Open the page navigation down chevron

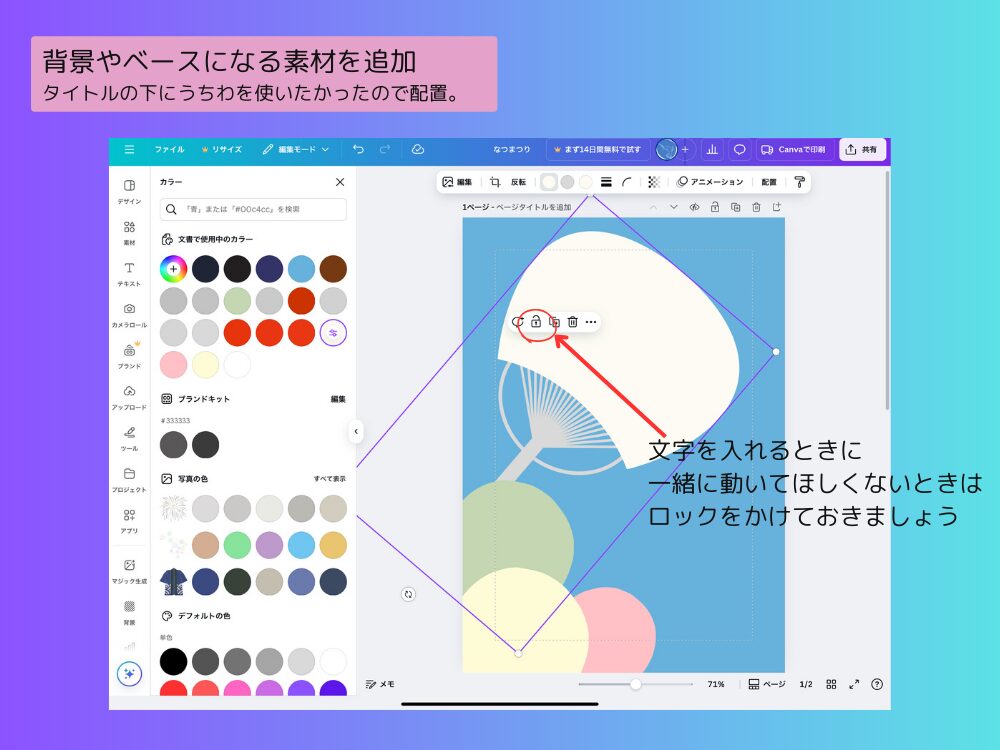click(x=675, y=207)
